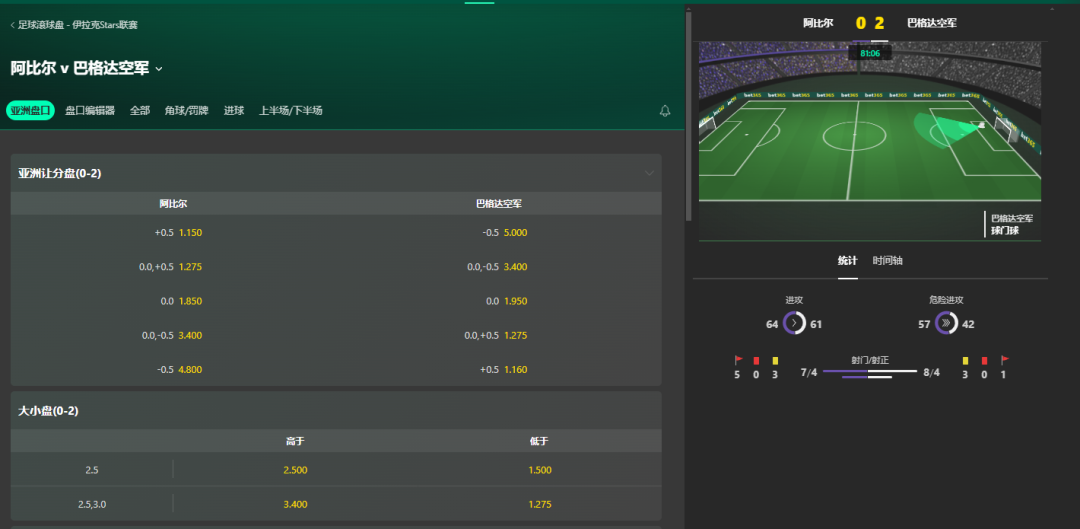Screen dimensions: 1080x529
Task: Switch to the 盘口编辑器 tab
Action: tap(90, 110)
